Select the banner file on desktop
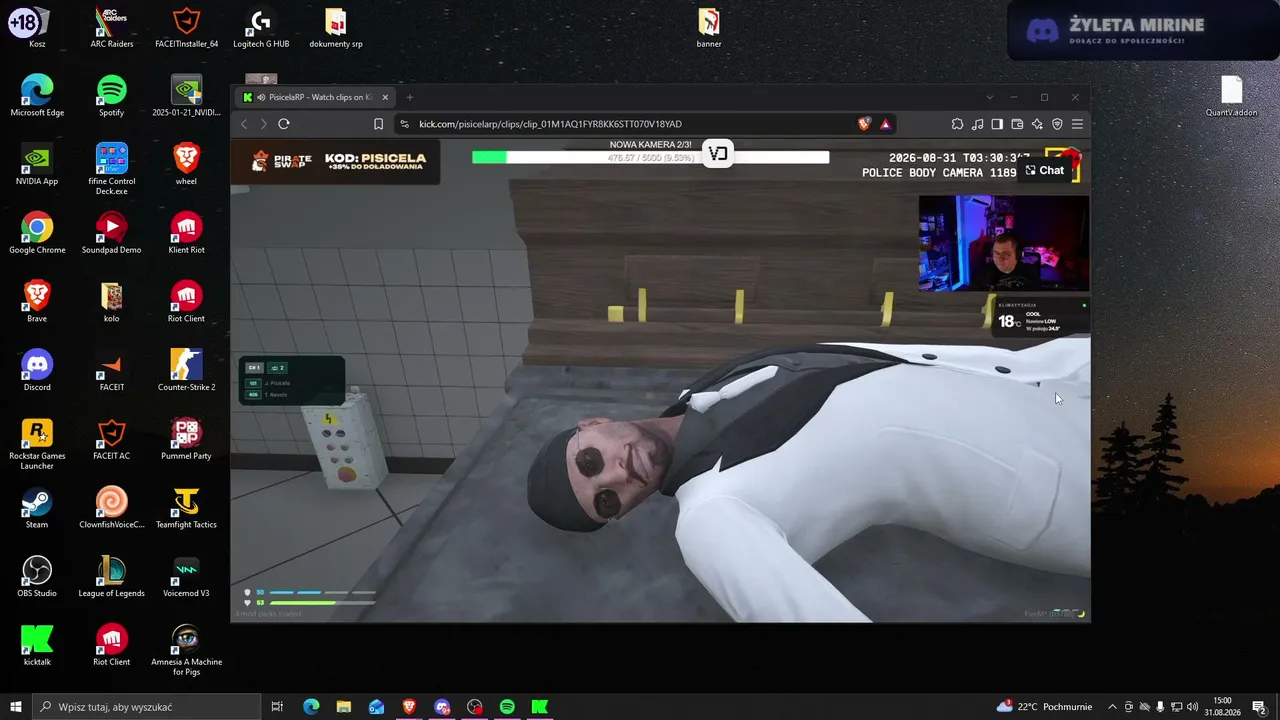1280x720 pixels. point(709,27)
